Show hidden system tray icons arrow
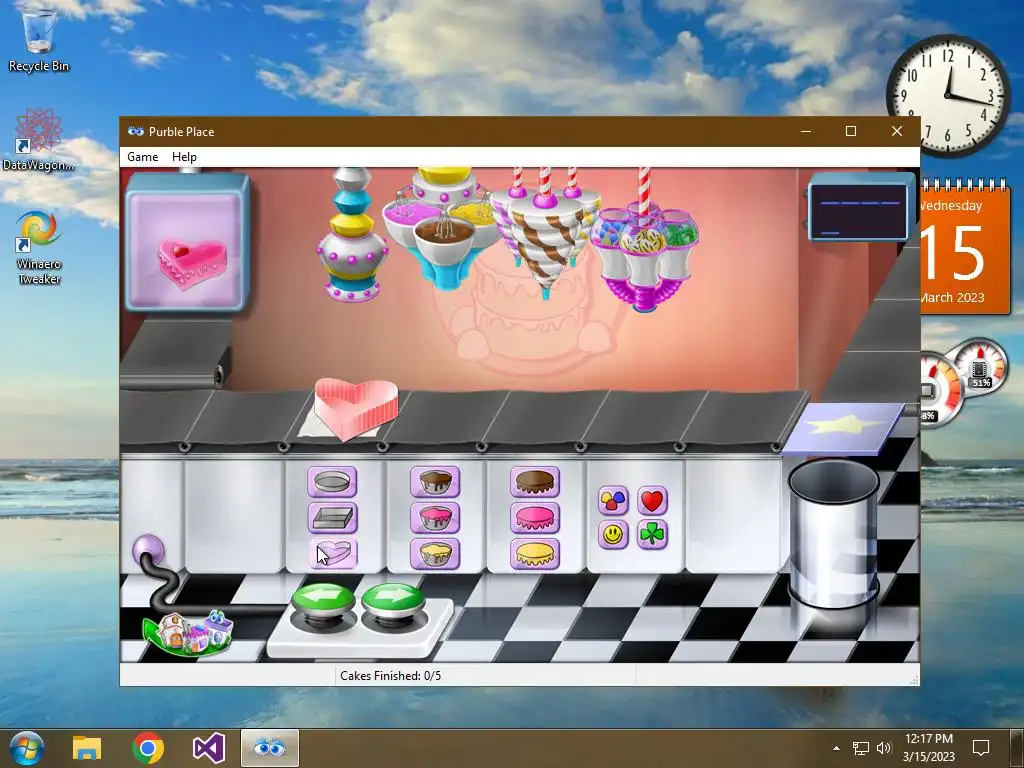The height and width of the screenshot is (768, 1024). (837, 748)
